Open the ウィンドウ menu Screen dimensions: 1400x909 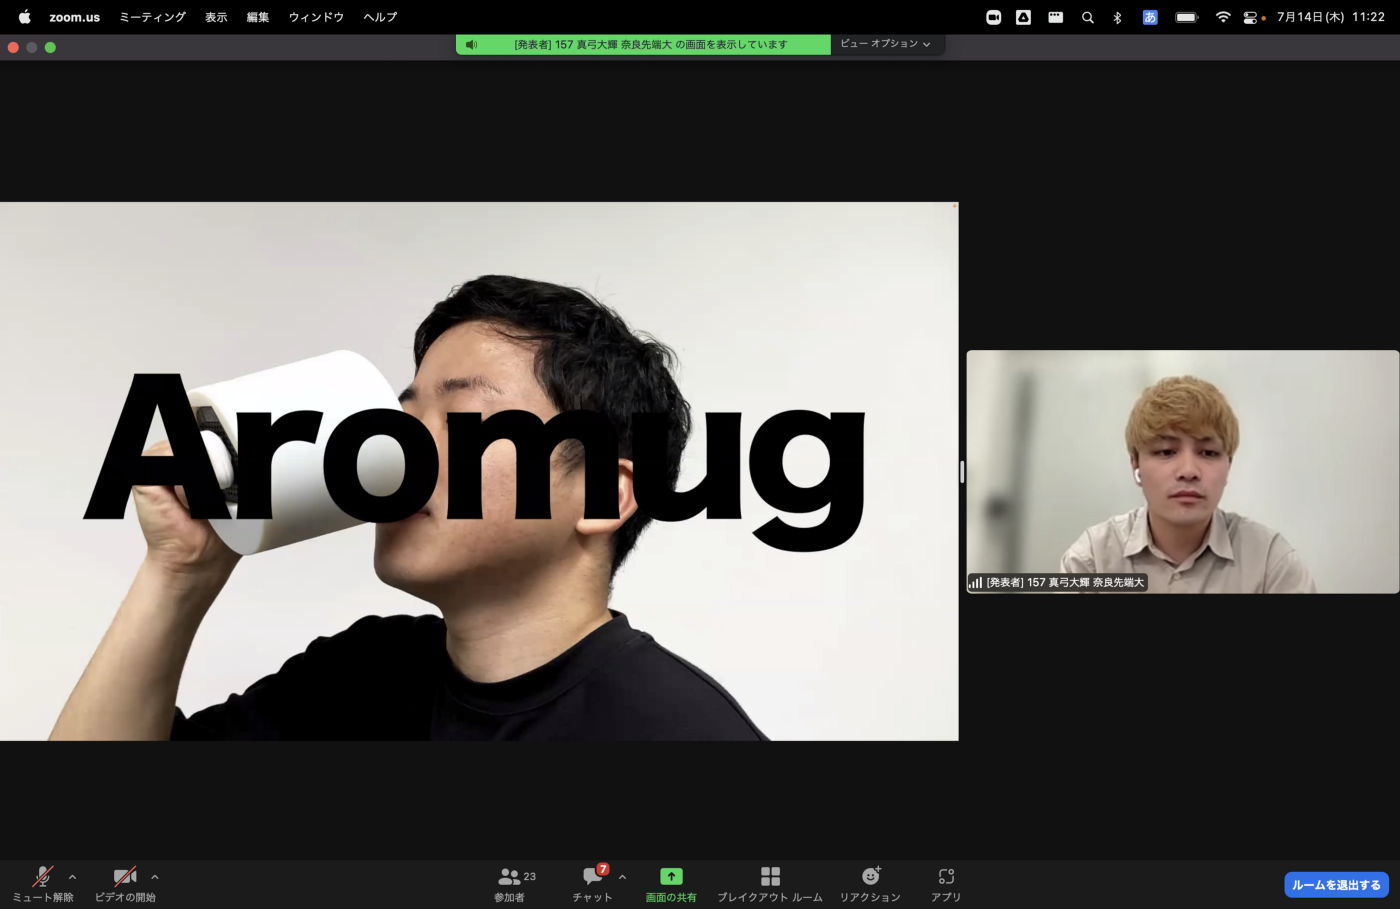(315, 16)
